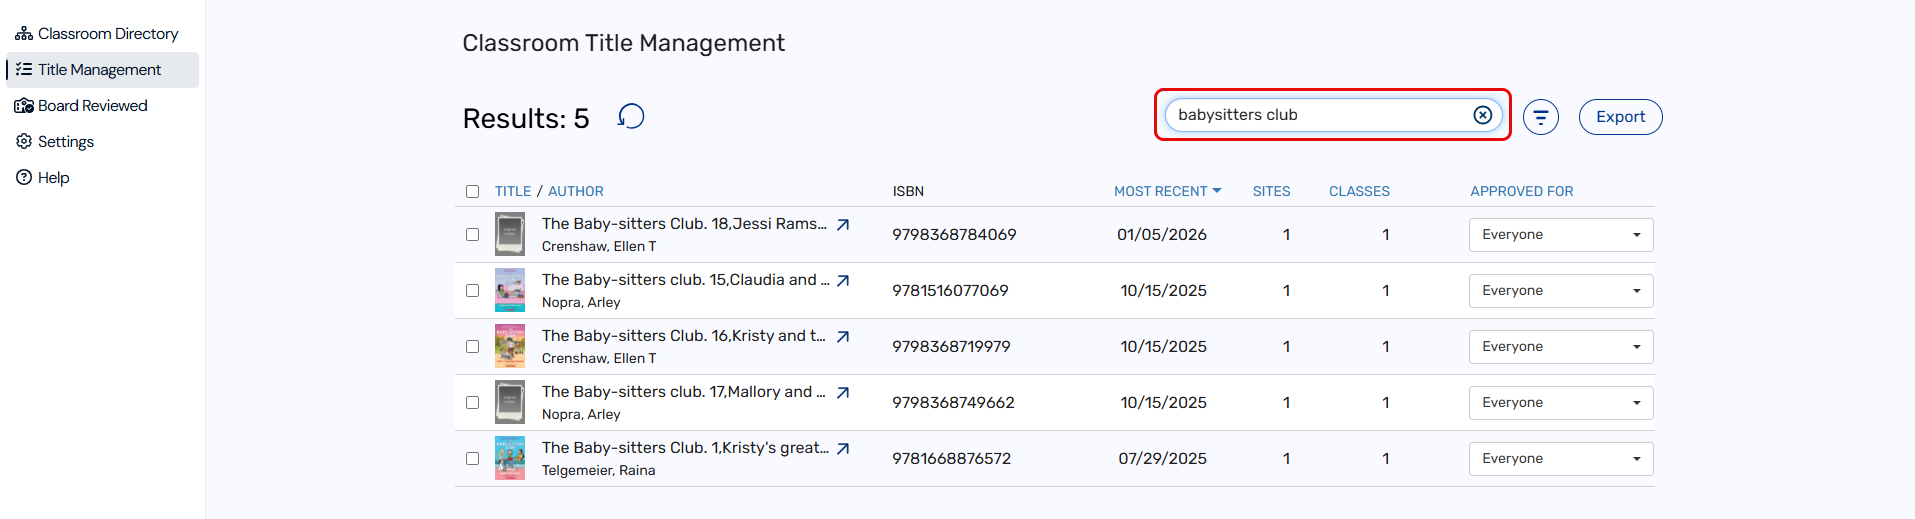Sort by Classes column header
1915x519 pixels.
(x=1359, y=191)
